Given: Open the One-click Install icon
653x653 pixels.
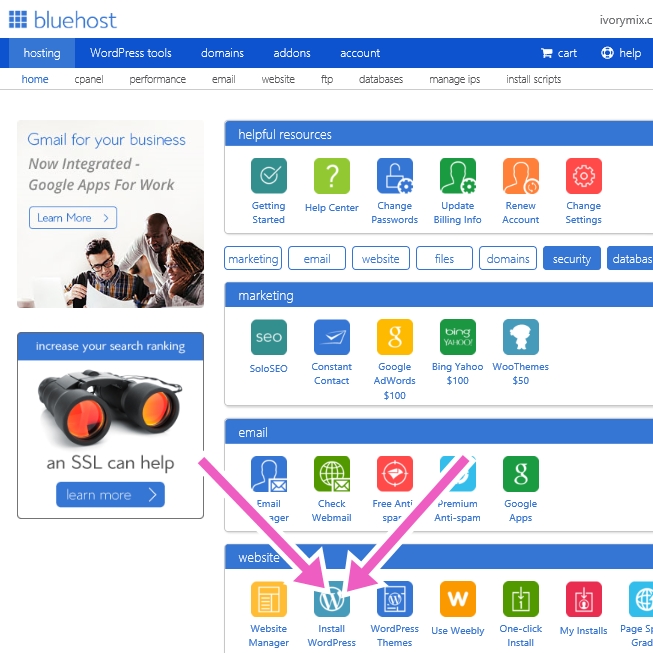Looking at the screenshot, I should pyautogui.click(x=521, y=599).
